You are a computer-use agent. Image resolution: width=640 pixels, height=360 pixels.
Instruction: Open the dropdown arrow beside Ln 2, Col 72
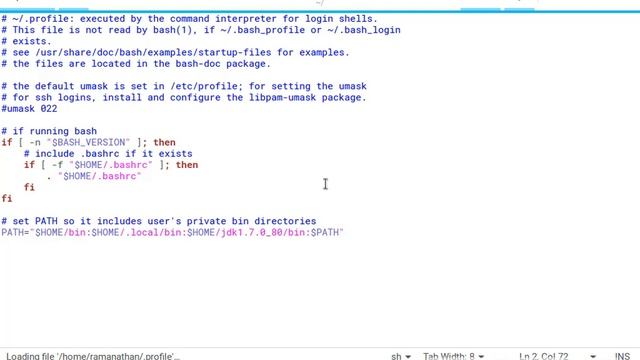tap(593, 356)
